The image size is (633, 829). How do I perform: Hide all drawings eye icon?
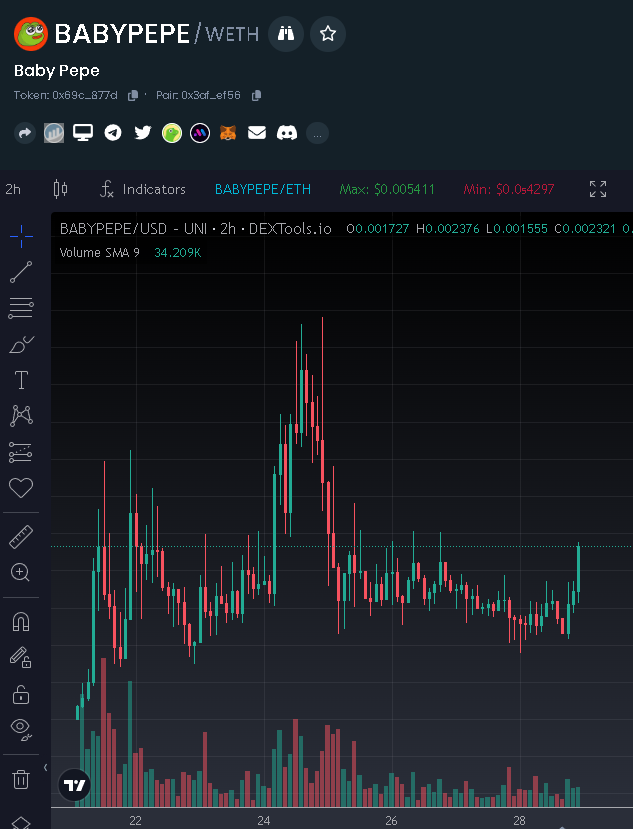point(21,729)
